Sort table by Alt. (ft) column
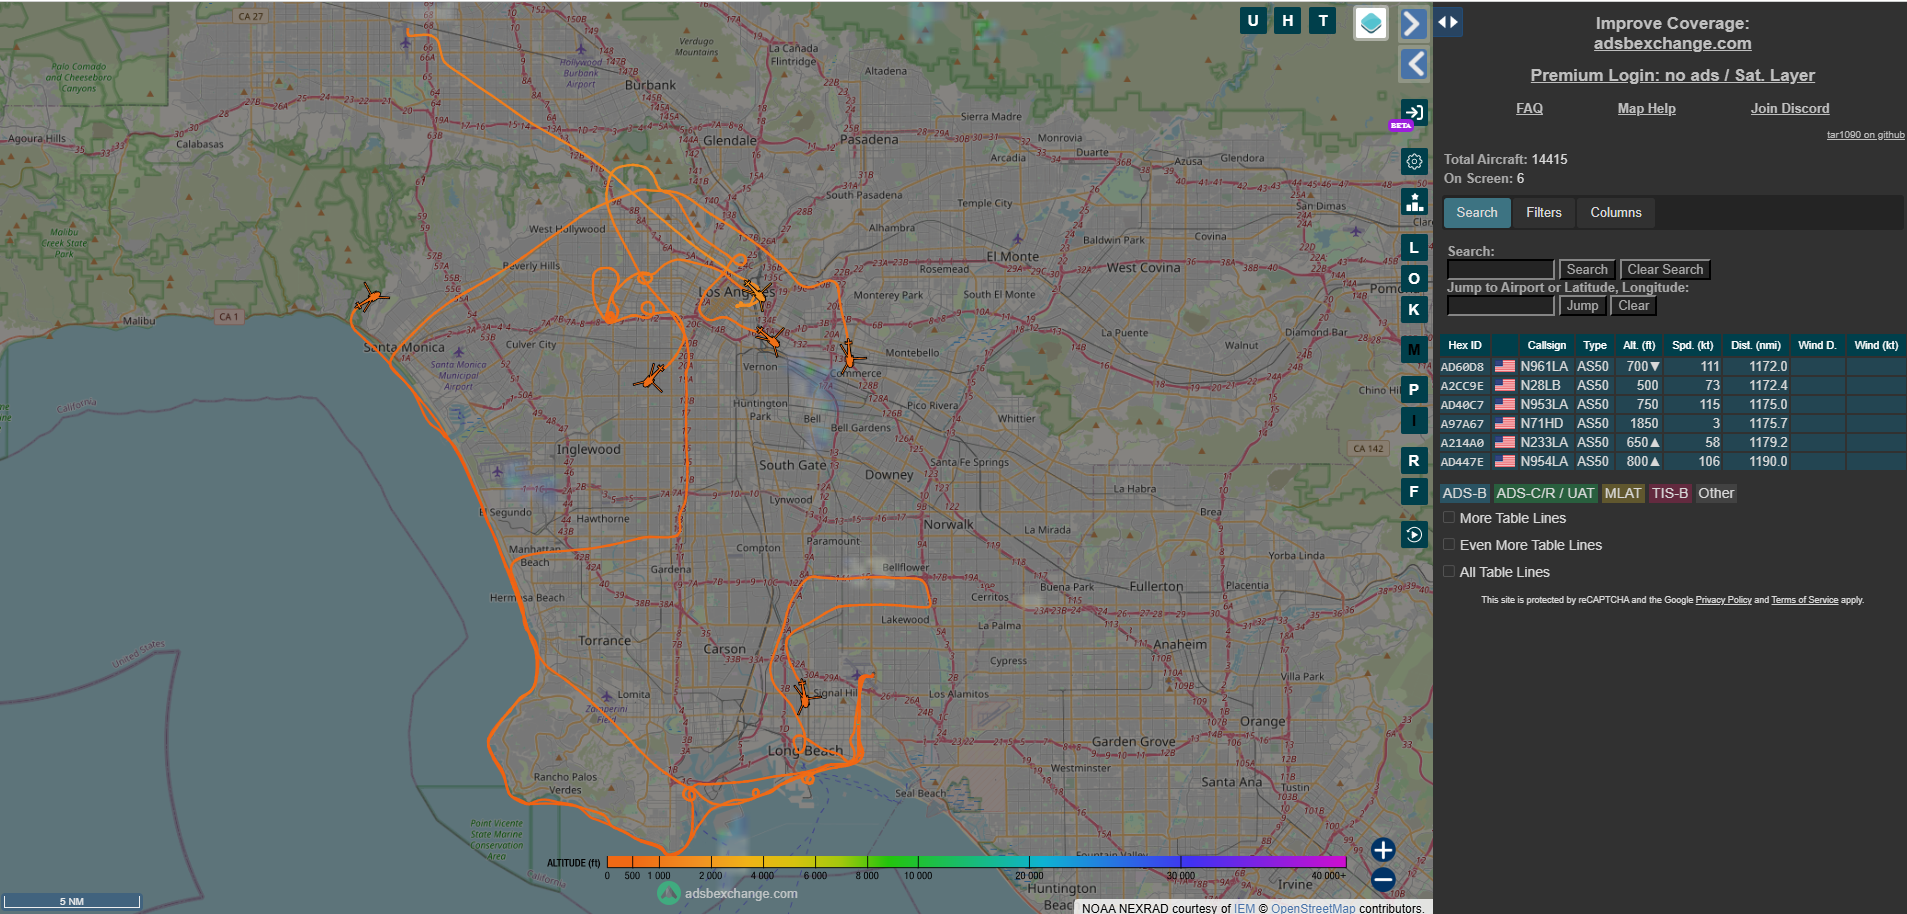 (x=1639, y=346)
